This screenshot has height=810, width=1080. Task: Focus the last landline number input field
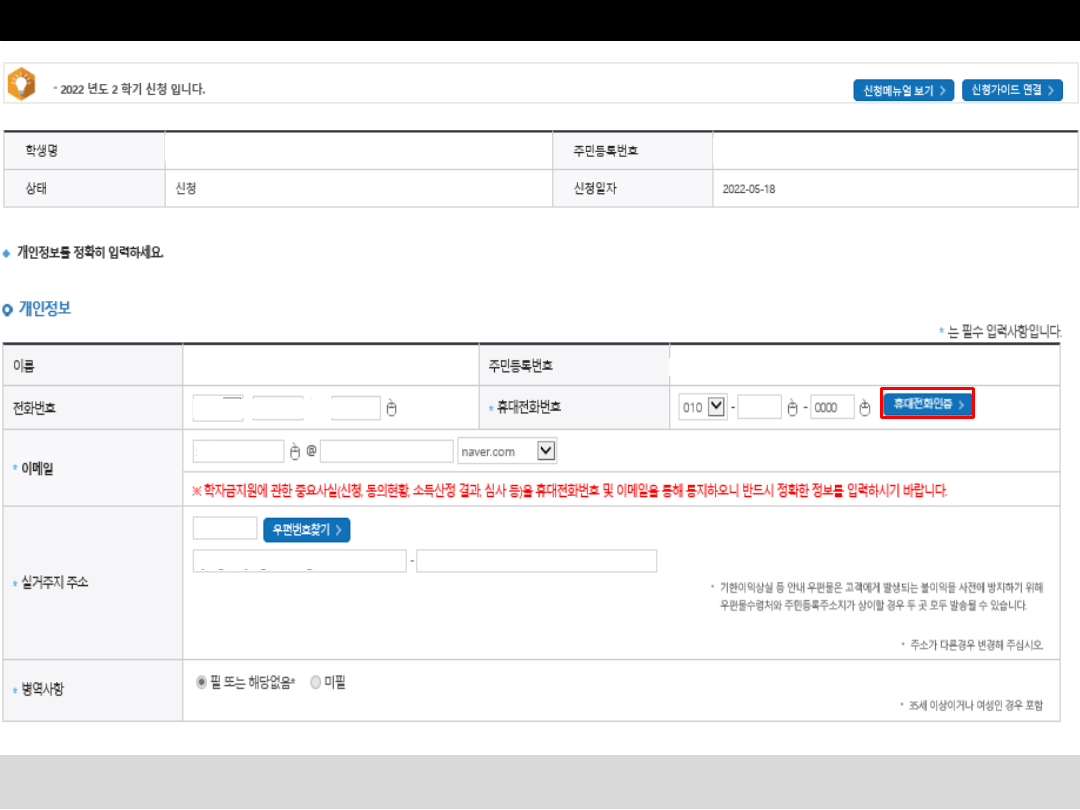356,408
